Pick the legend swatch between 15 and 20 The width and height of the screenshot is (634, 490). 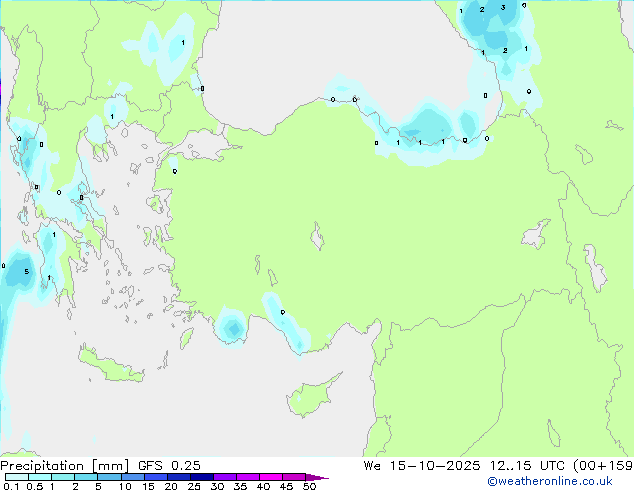[155, 477]
